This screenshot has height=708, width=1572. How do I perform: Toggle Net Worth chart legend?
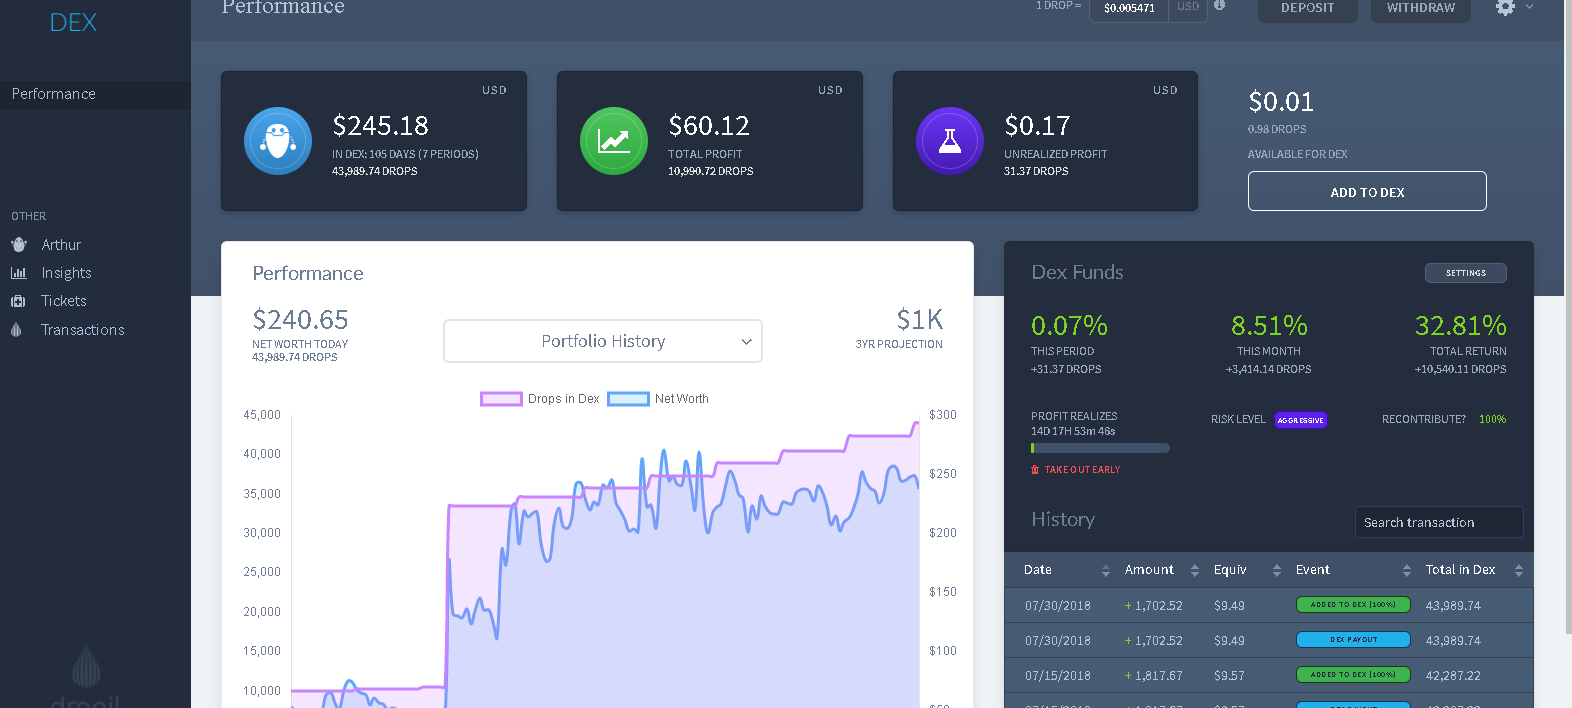pos(658,399)
